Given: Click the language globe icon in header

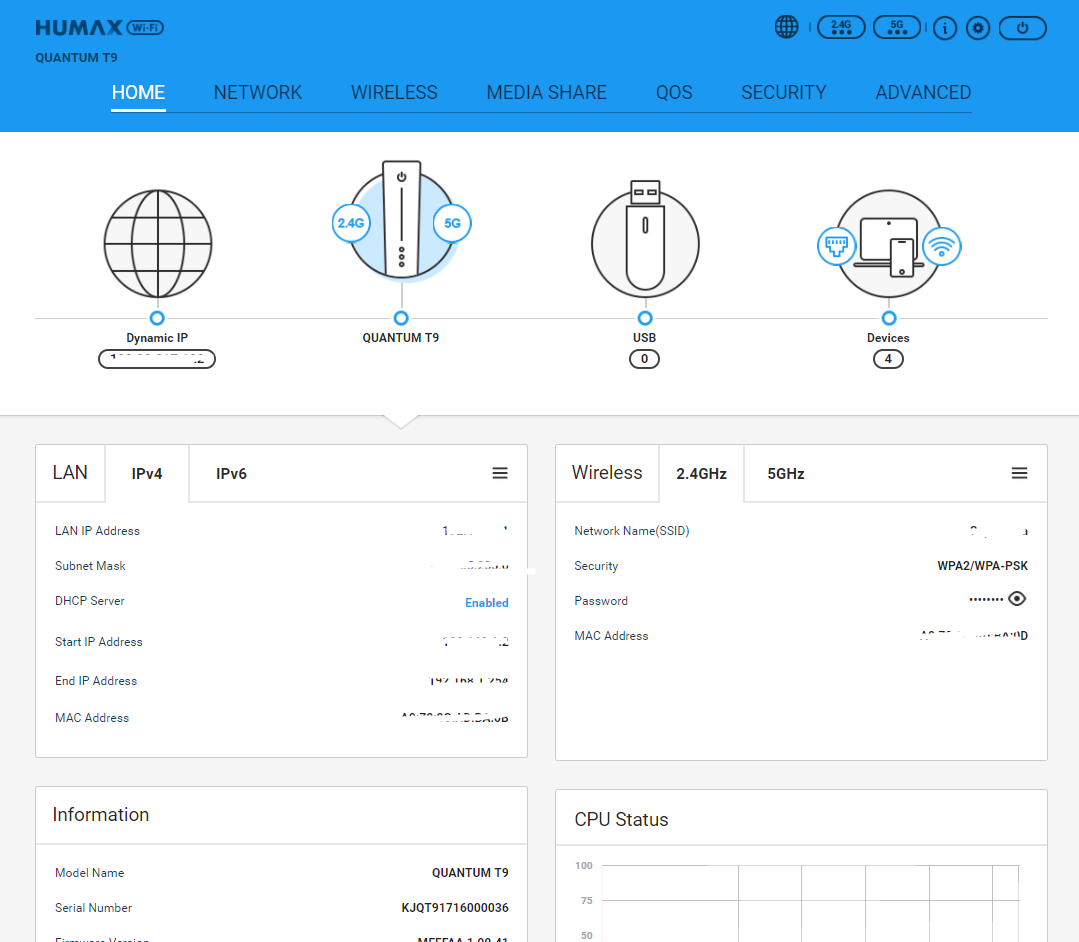Looking at the screenshot, I should coord(786,28).
